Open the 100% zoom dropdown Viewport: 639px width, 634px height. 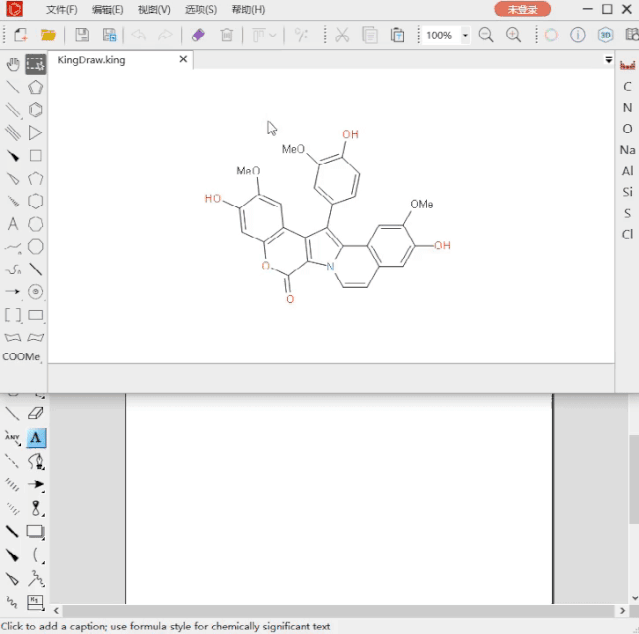[x=465, y=35]
